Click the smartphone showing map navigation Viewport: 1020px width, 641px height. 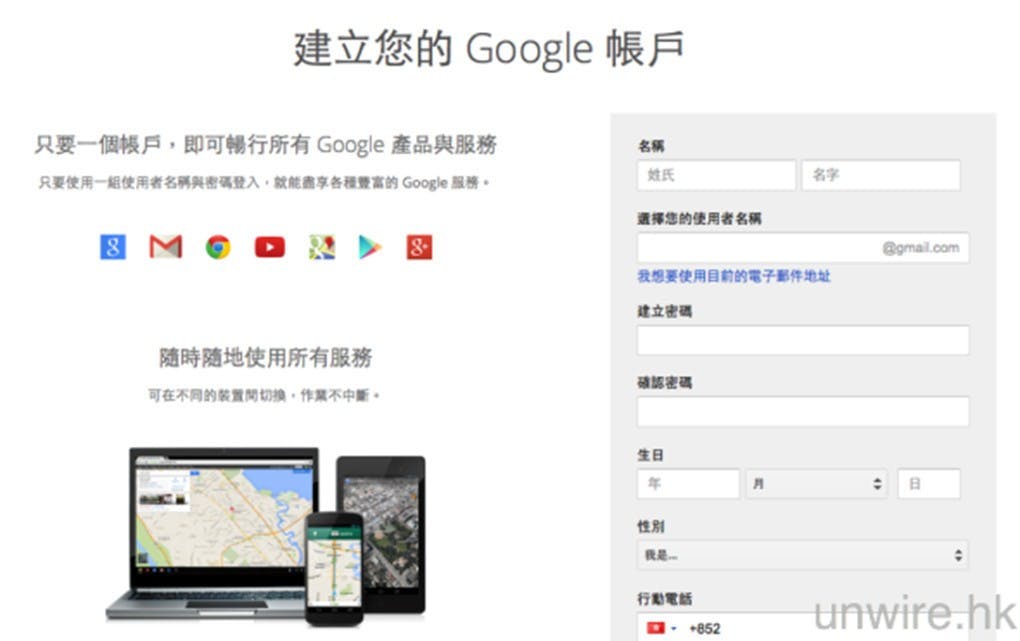click(x=334, y=568)
